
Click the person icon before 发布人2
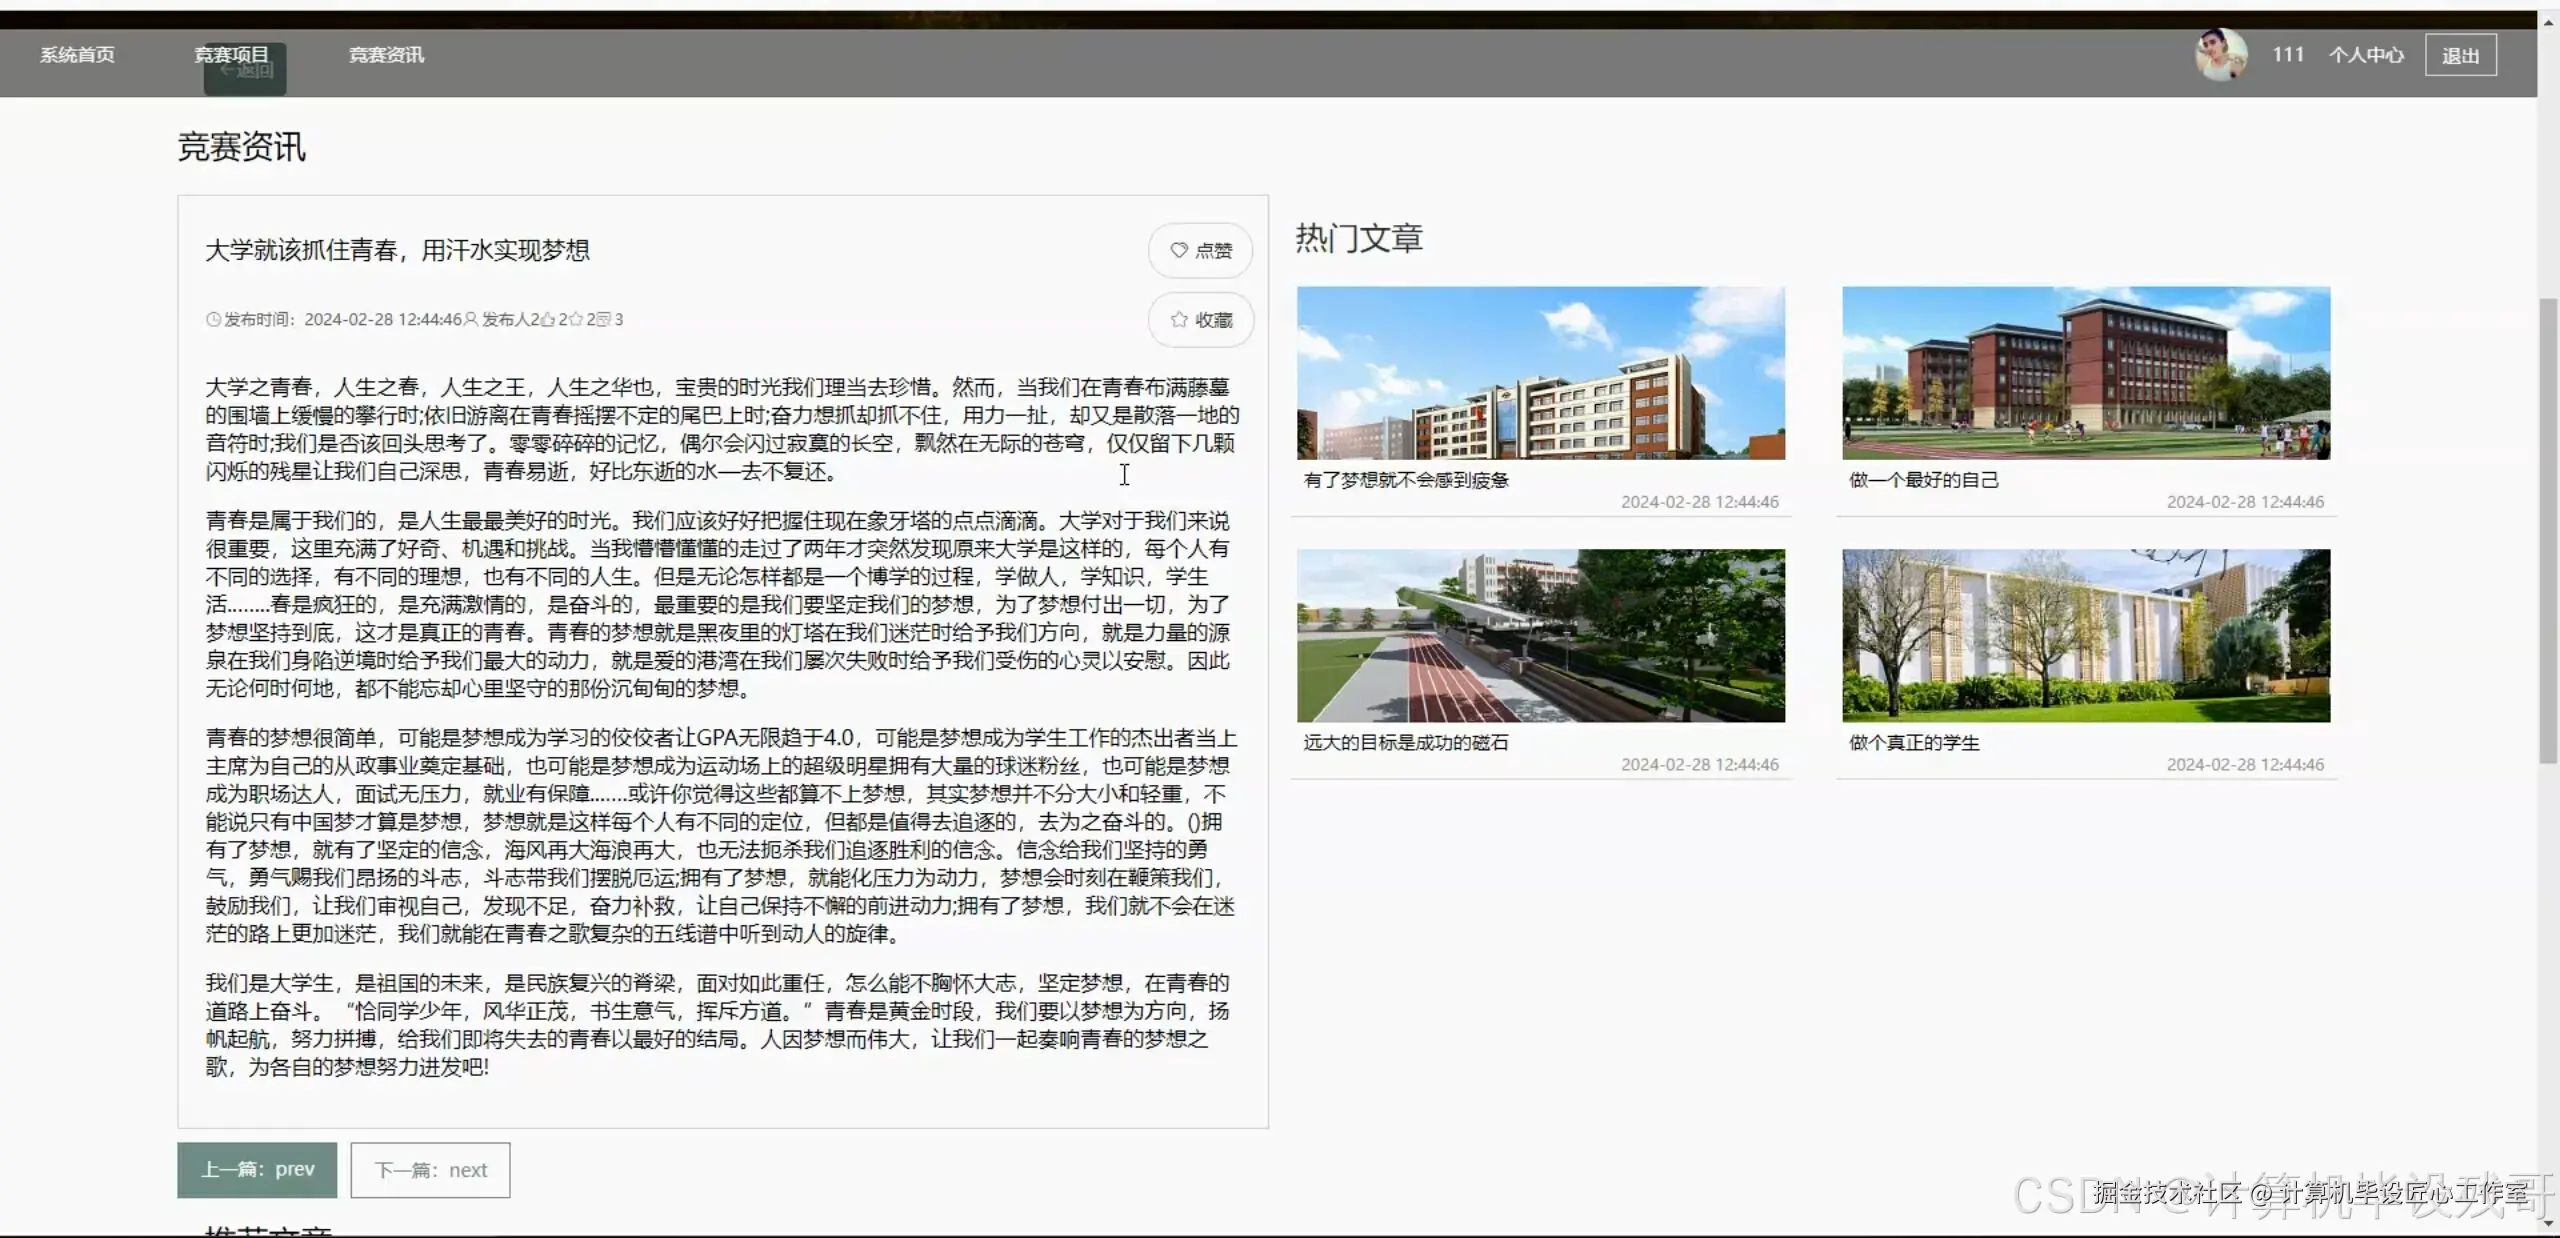[469, 319]
